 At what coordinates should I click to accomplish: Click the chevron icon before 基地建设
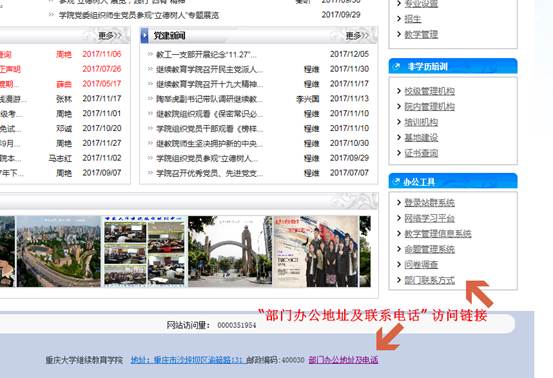pyautogui.click(x=399, y=137)
